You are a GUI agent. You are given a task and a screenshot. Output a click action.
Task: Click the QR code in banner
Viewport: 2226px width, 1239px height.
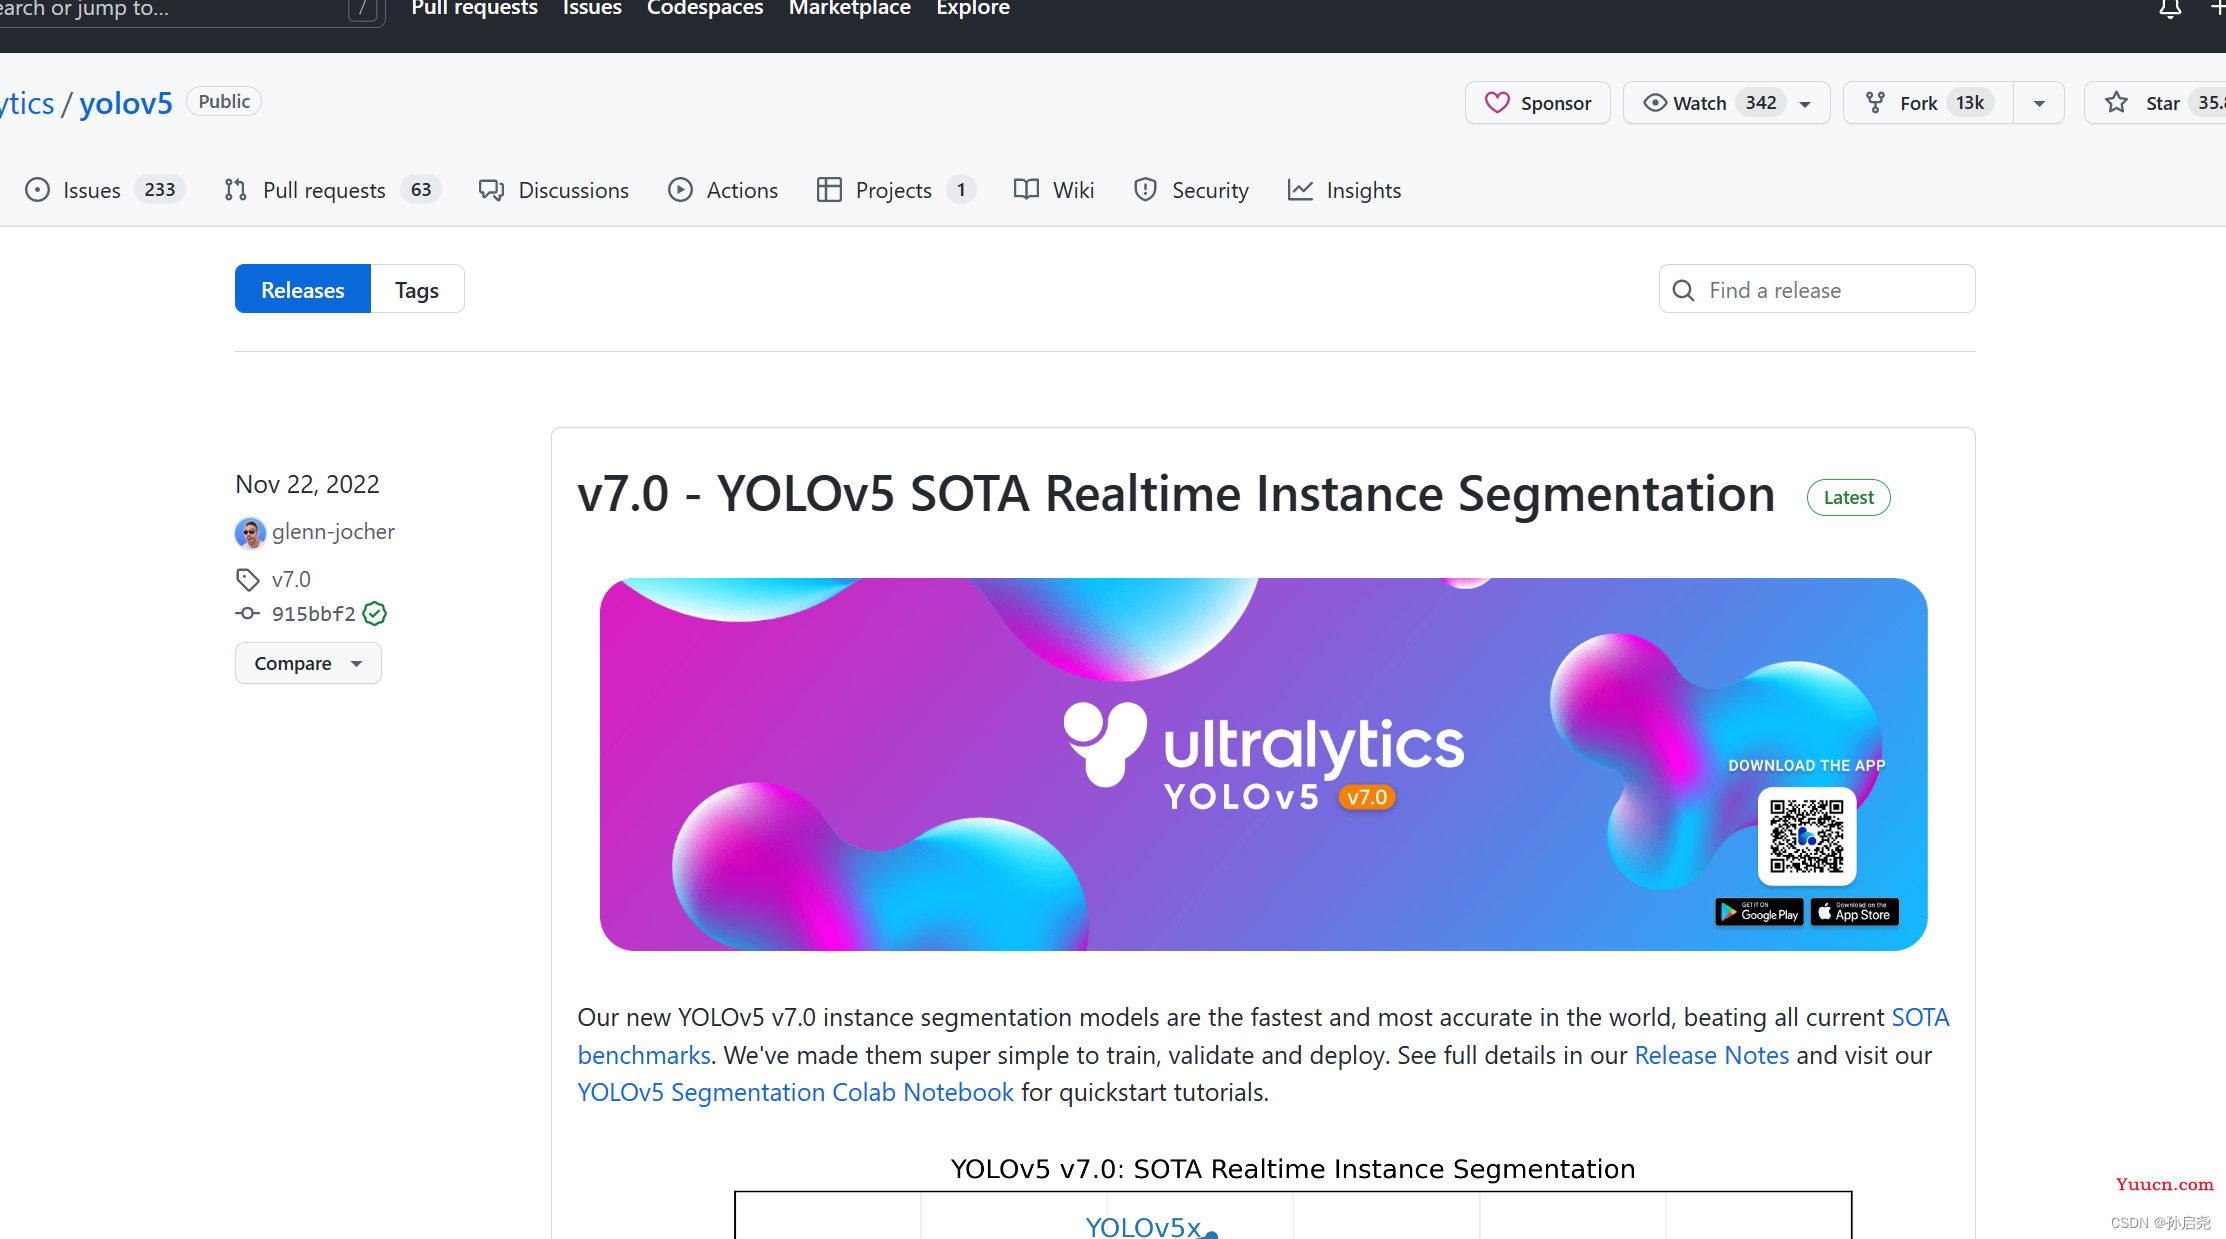[x=1806, y=836]
